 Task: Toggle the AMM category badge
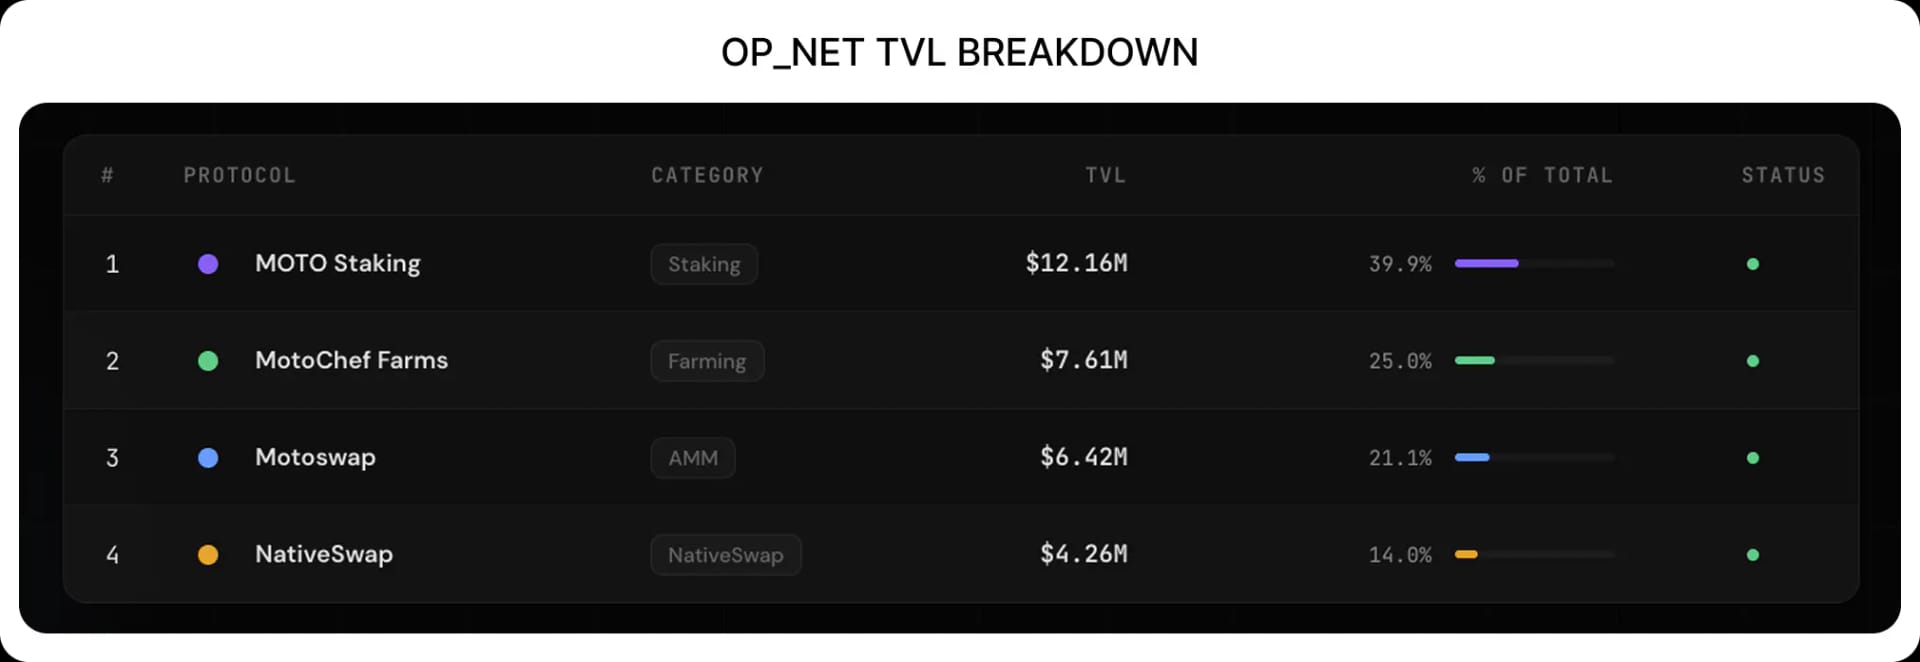point(693,458)
